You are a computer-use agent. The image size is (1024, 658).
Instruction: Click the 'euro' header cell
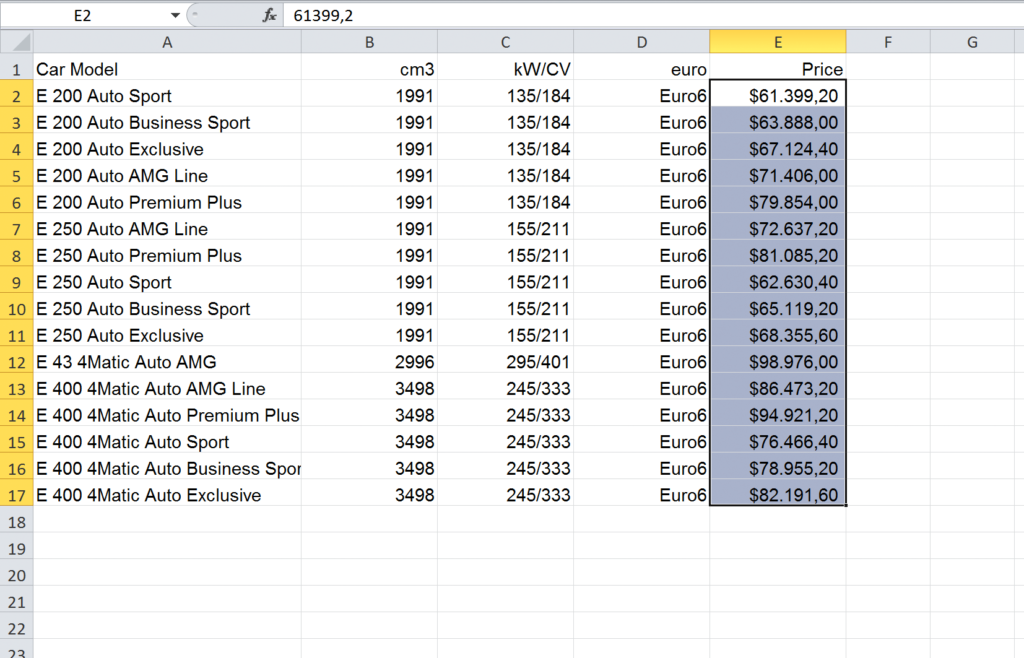(x=642, y=69)
